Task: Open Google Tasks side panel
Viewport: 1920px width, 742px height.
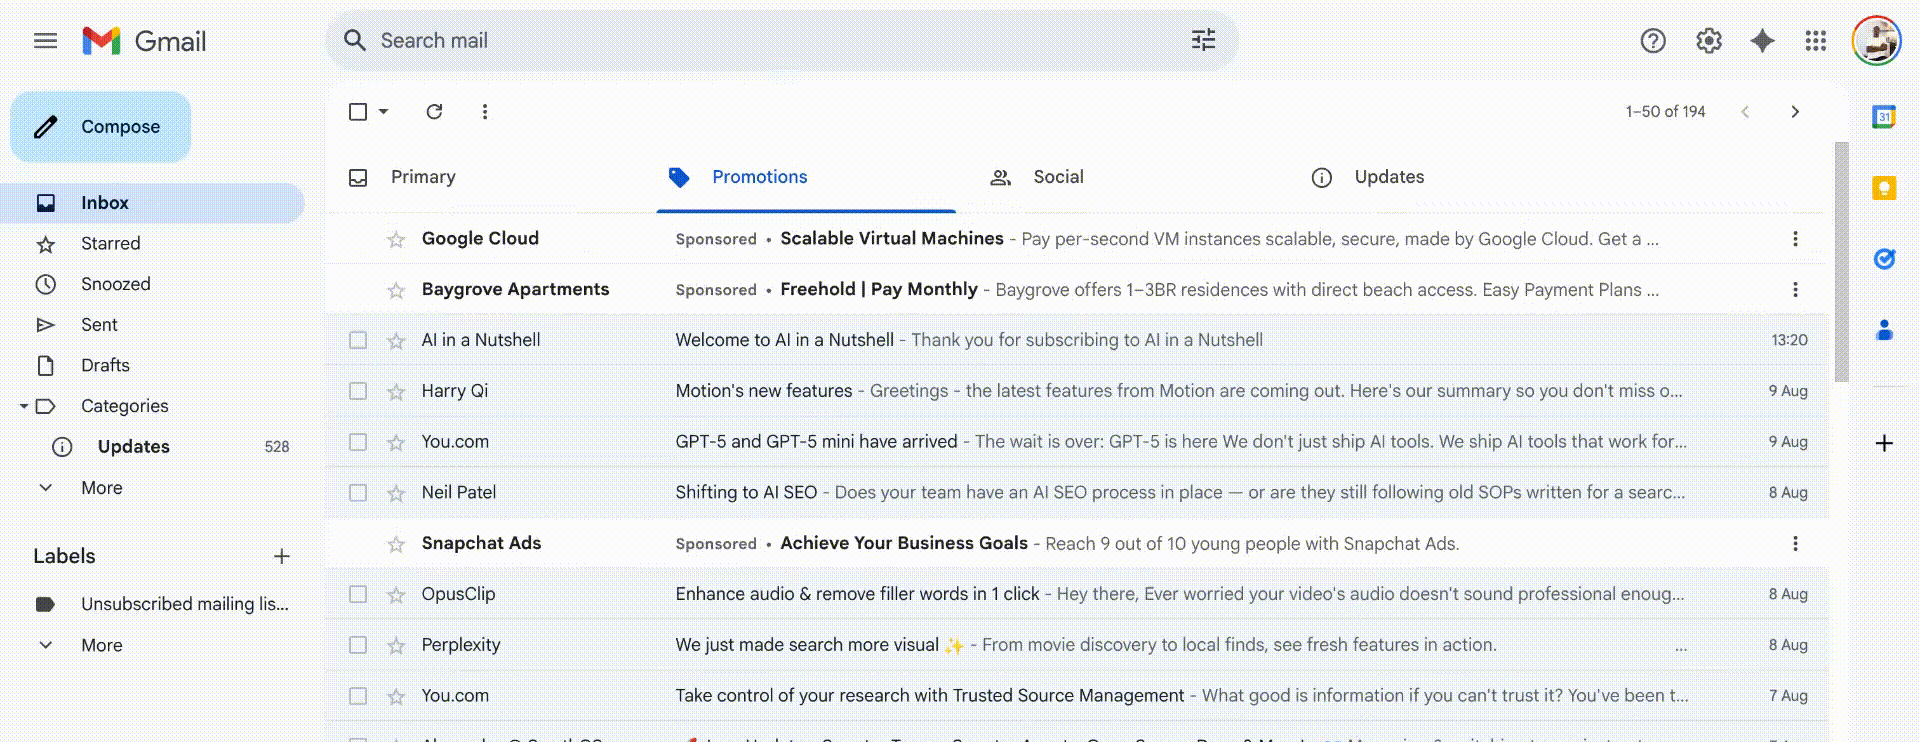Action: tap(1884, 259)
